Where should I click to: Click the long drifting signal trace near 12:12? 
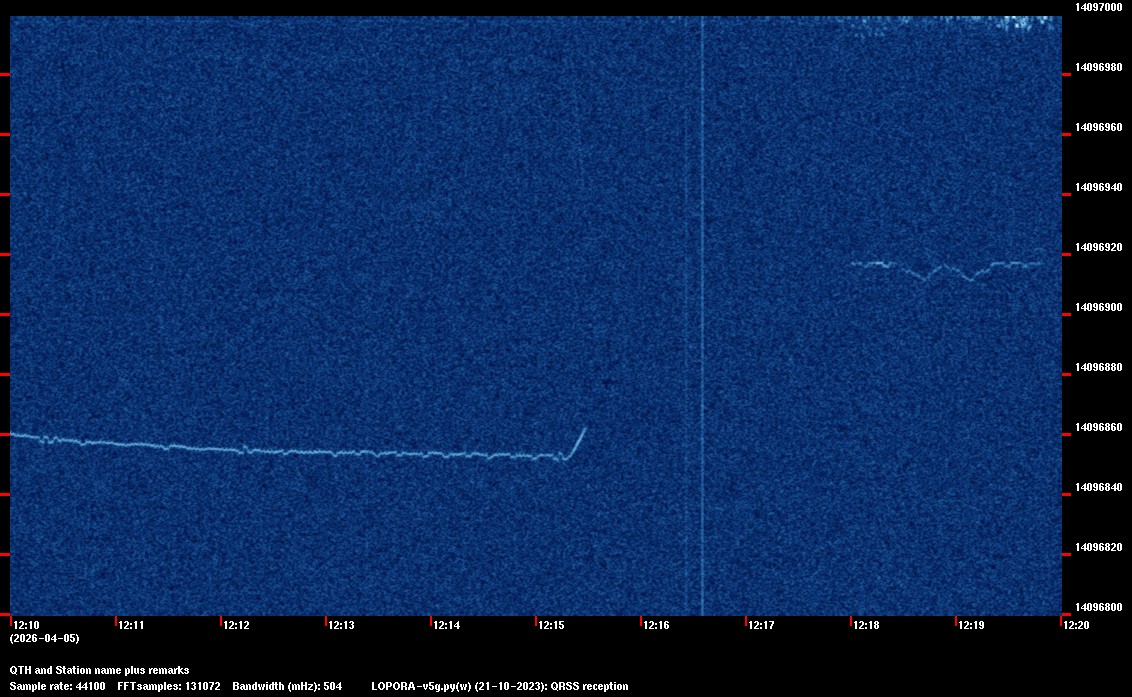coord(287,448)
